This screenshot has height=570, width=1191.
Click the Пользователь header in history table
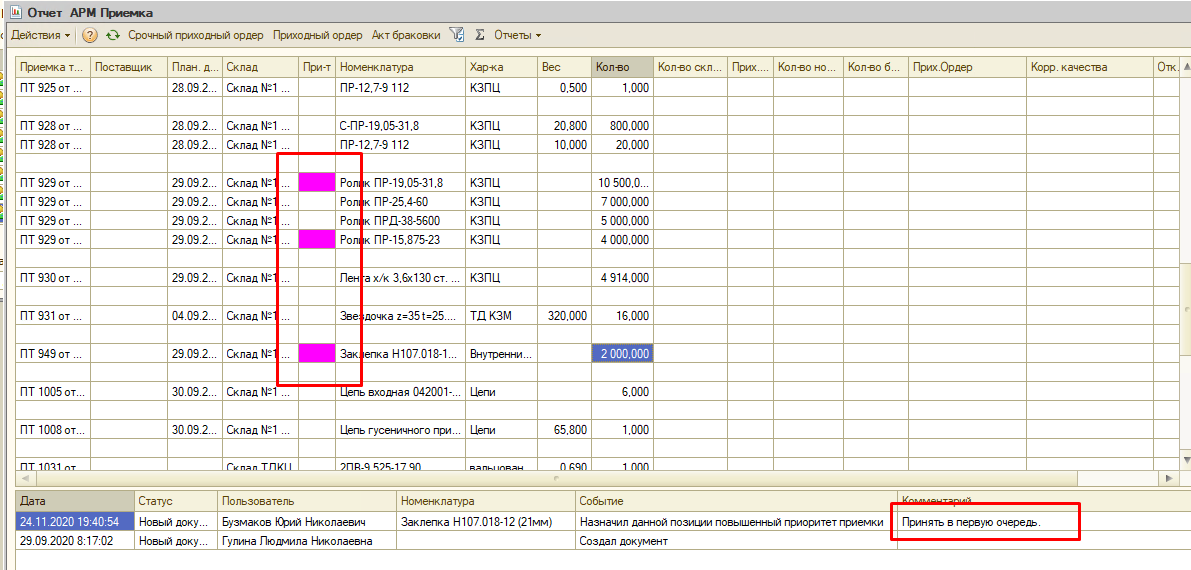[x=307, y=502]
